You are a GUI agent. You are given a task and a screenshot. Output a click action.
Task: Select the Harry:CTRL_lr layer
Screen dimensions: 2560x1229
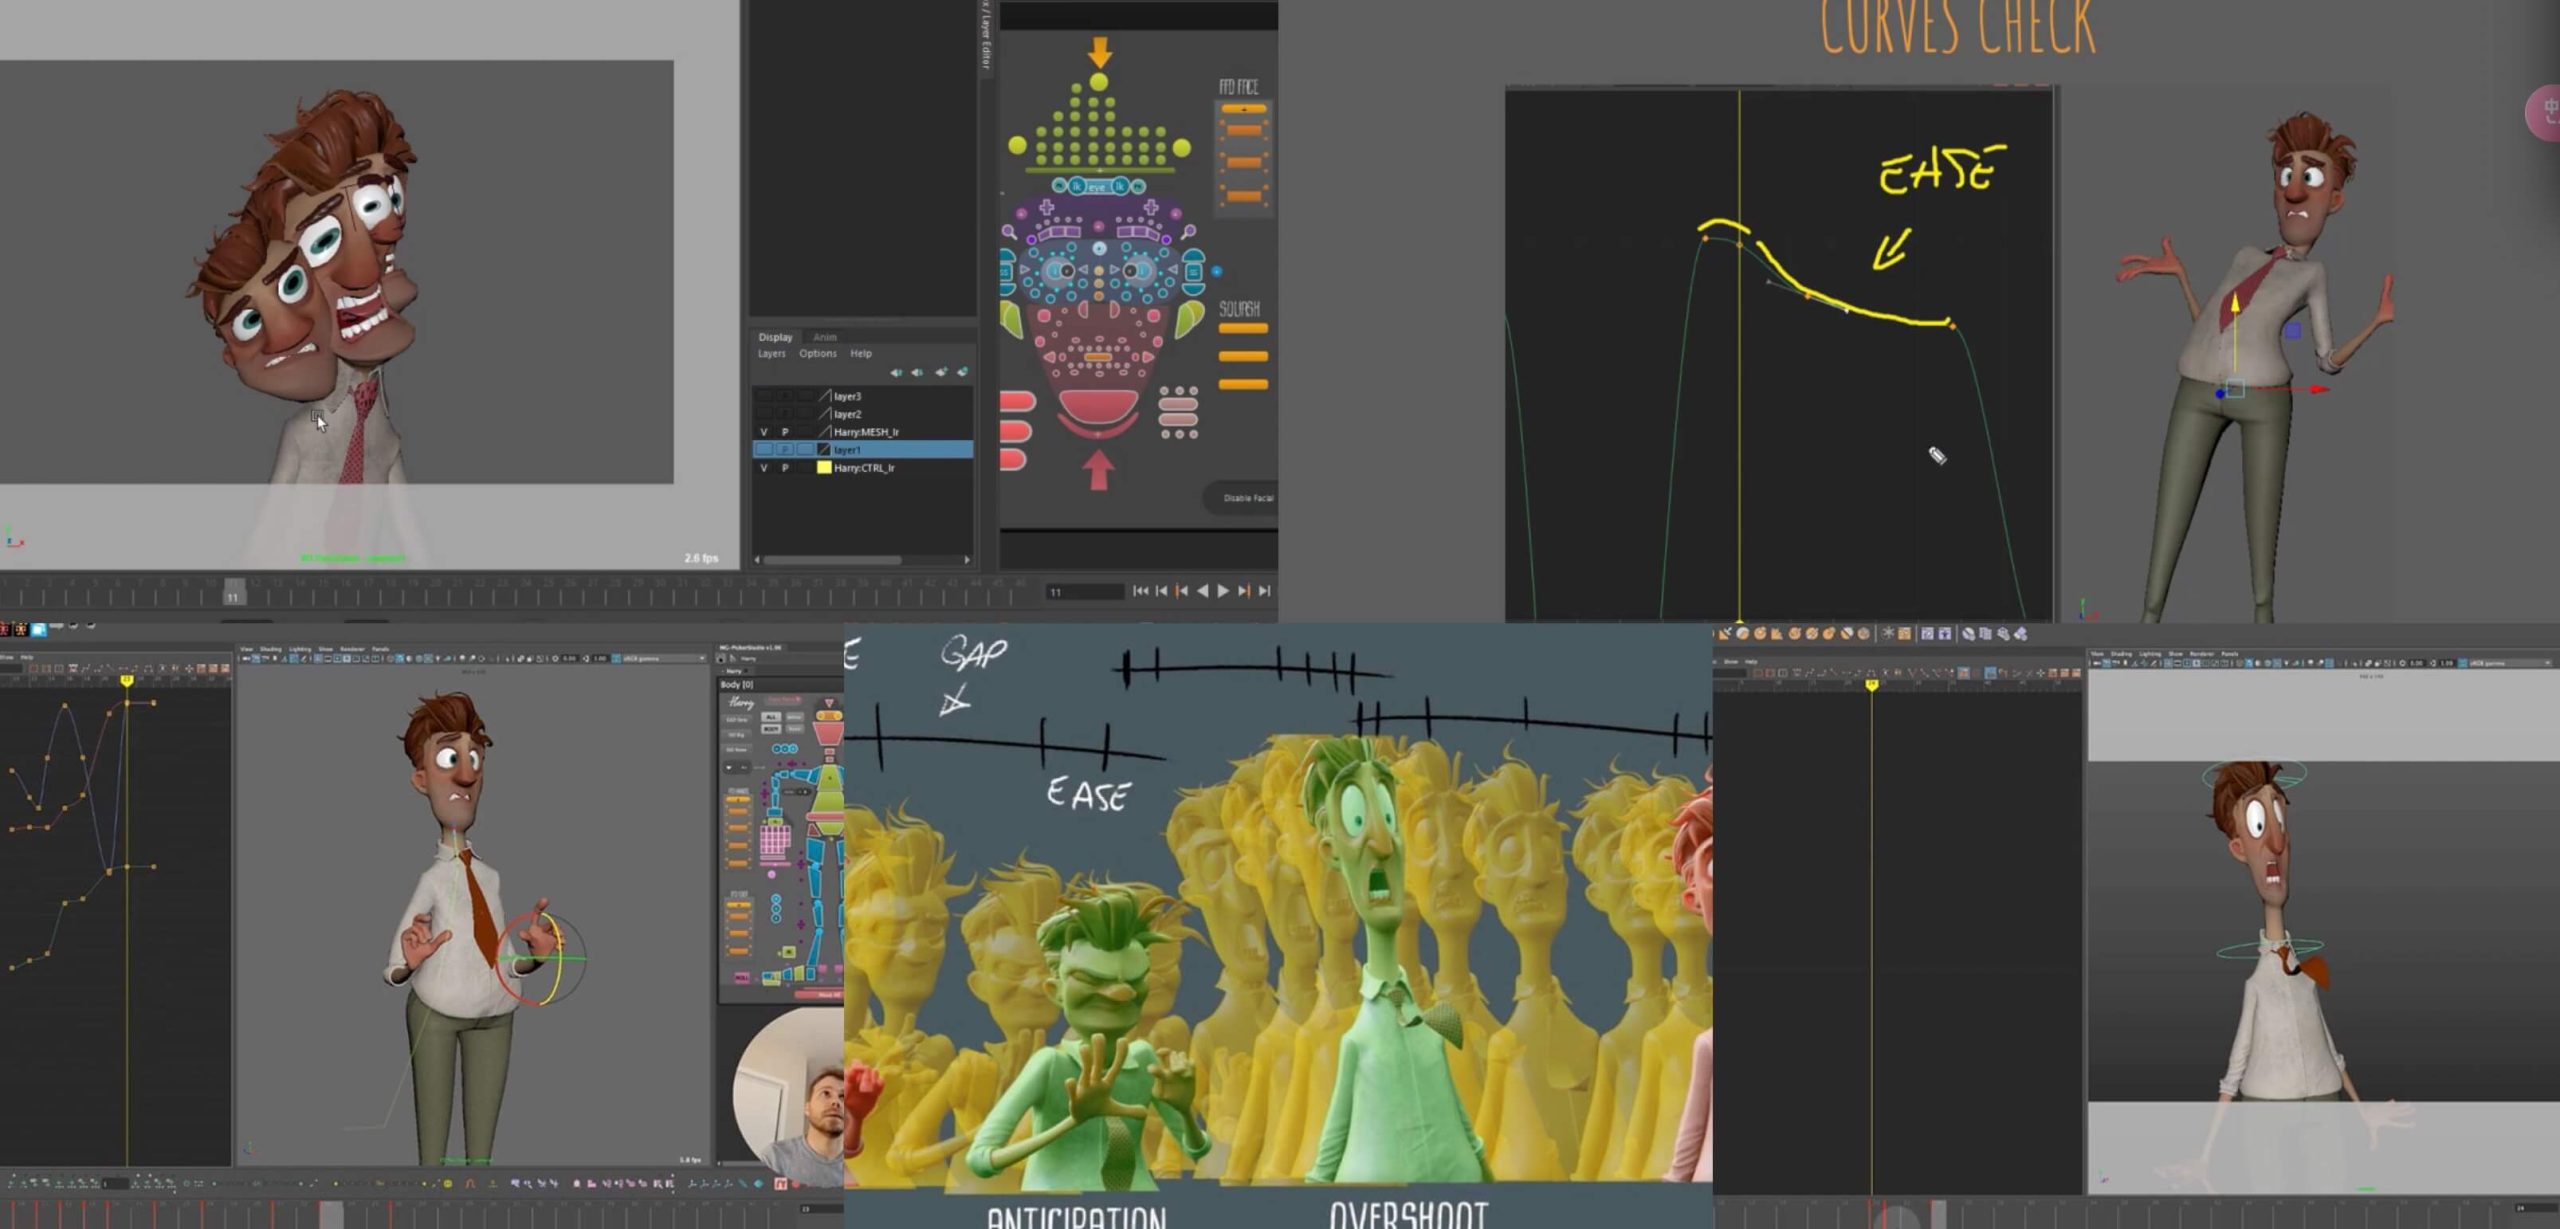pos(863,468)
